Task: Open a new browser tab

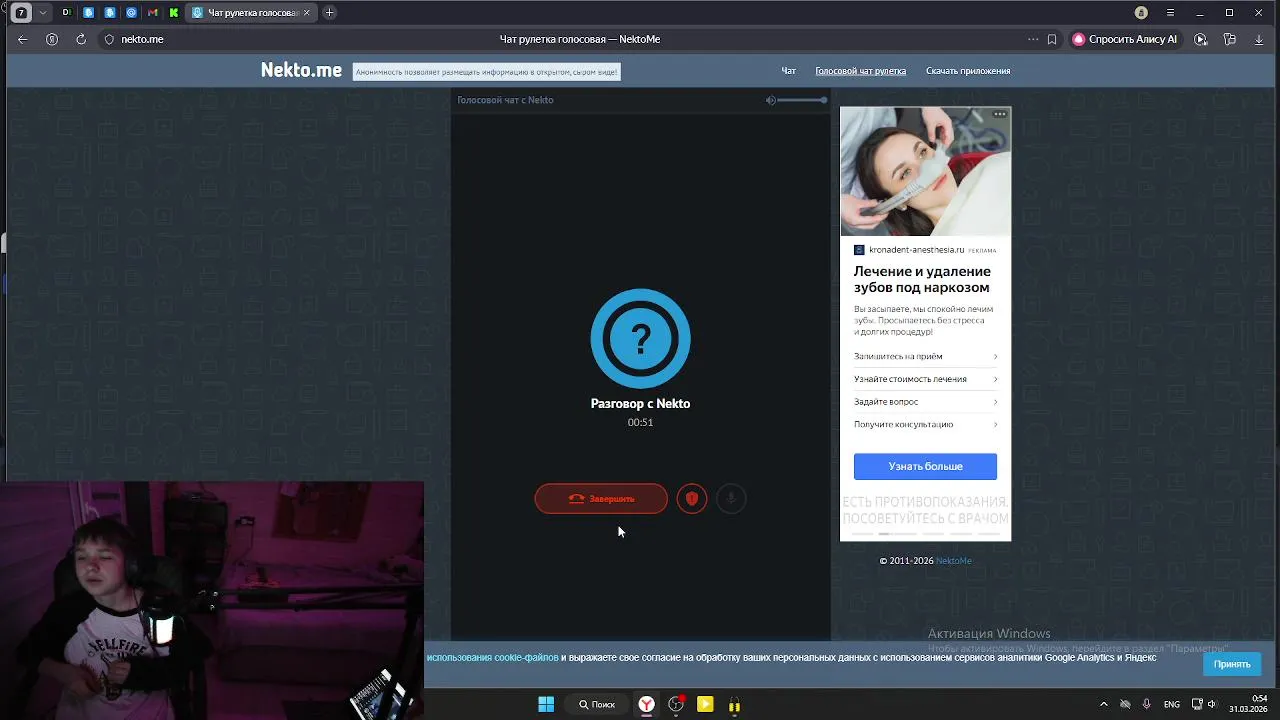Action: [329, 13]
